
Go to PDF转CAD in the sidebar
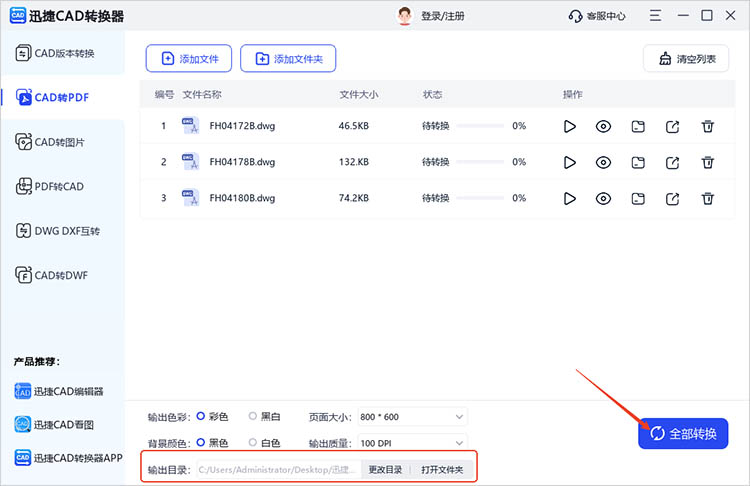coord(63,187)
